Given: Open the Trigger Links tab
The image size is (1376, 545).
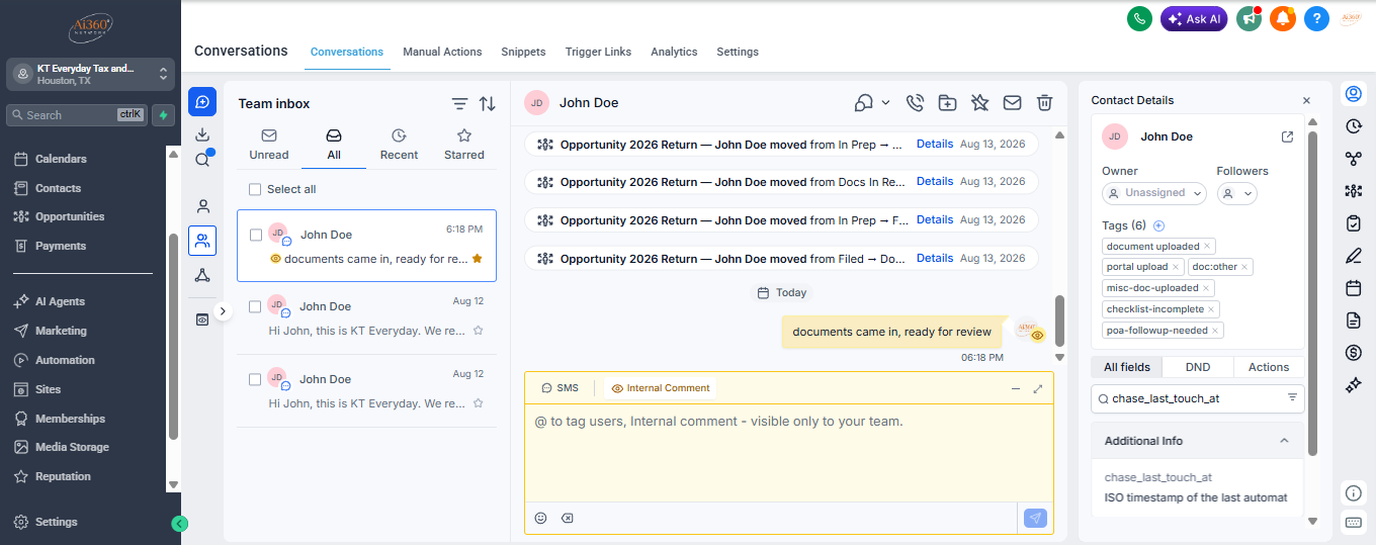Looking at the screenshot, I should [598, 52].
